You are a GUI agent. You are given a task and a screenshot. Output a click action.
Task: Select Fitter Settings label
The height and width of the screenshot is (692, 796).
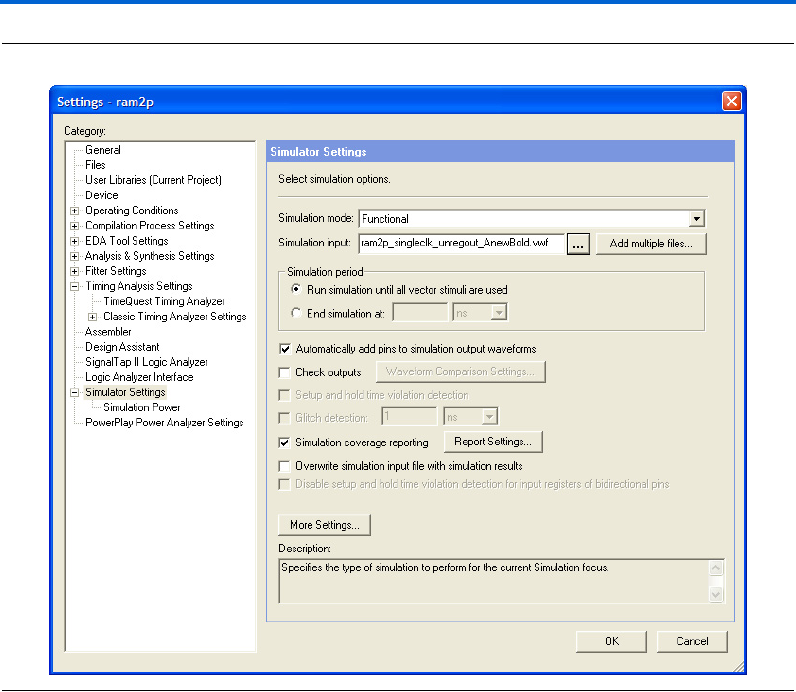[x=115, y=271]
